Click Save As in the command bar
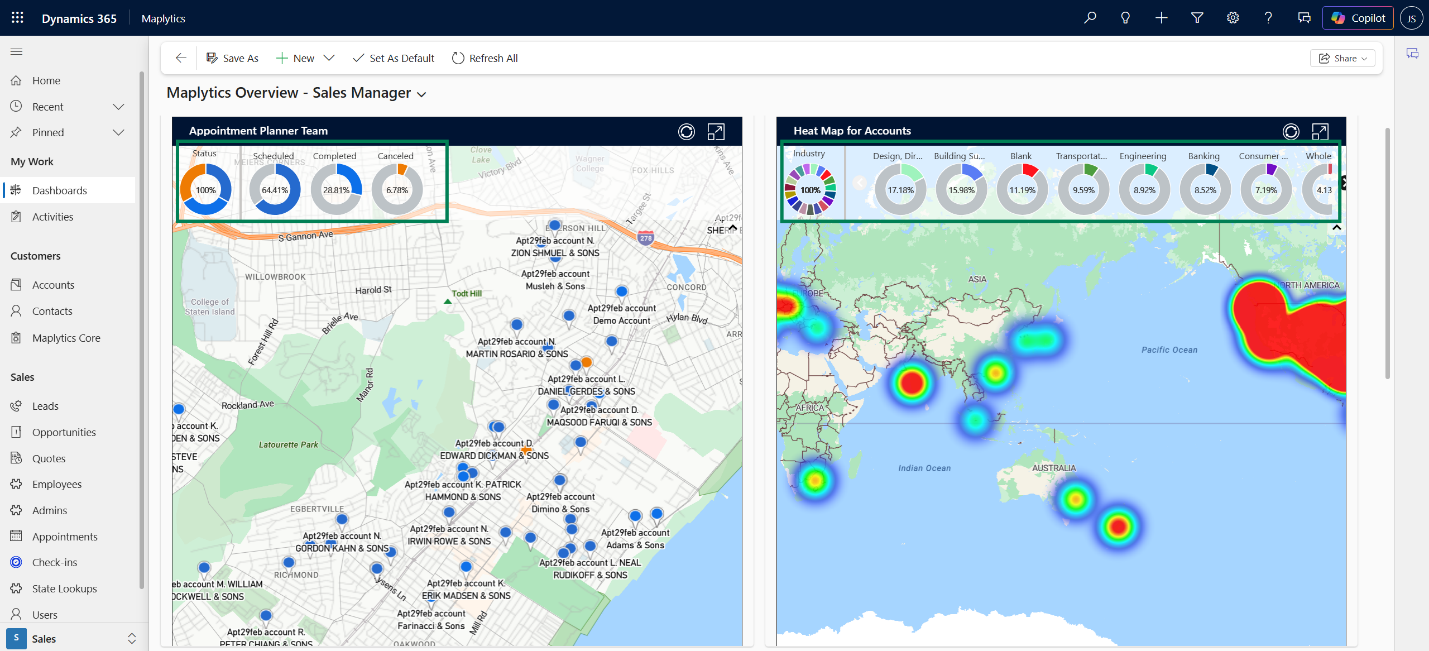1429x651 pixels. click(x=232, y=58)
